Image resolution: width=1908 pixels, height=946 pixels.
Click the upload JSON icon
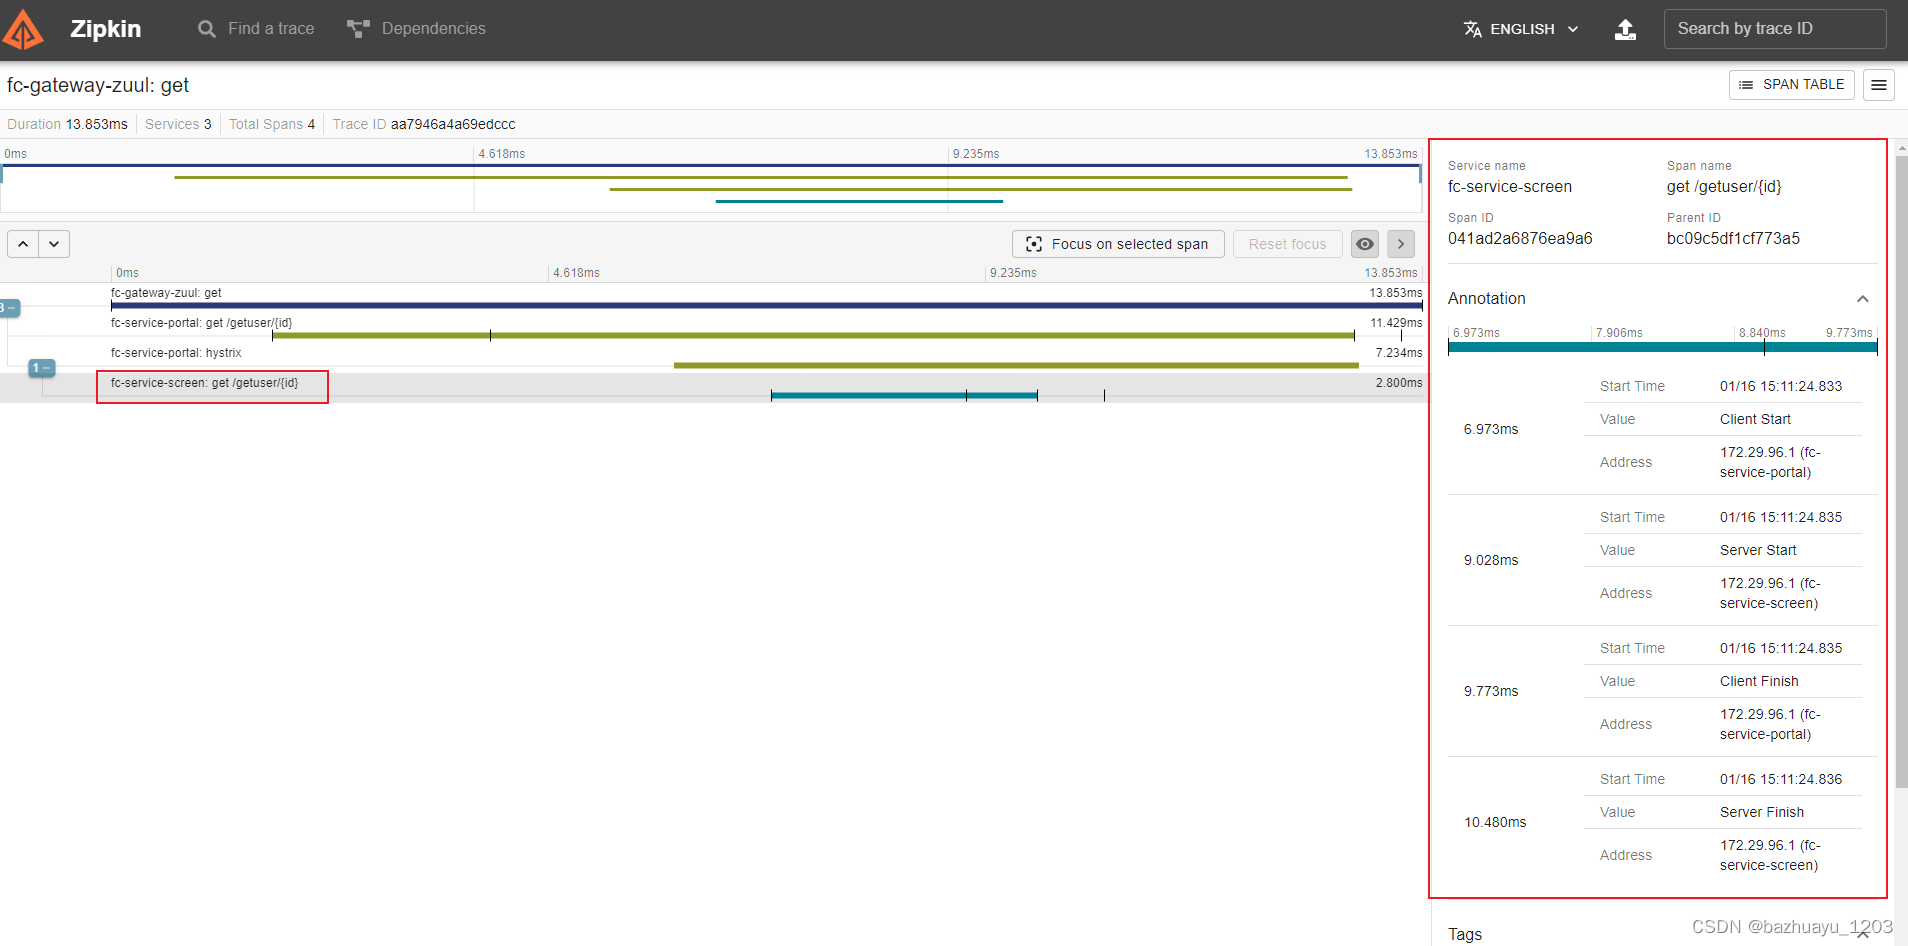1626,29
